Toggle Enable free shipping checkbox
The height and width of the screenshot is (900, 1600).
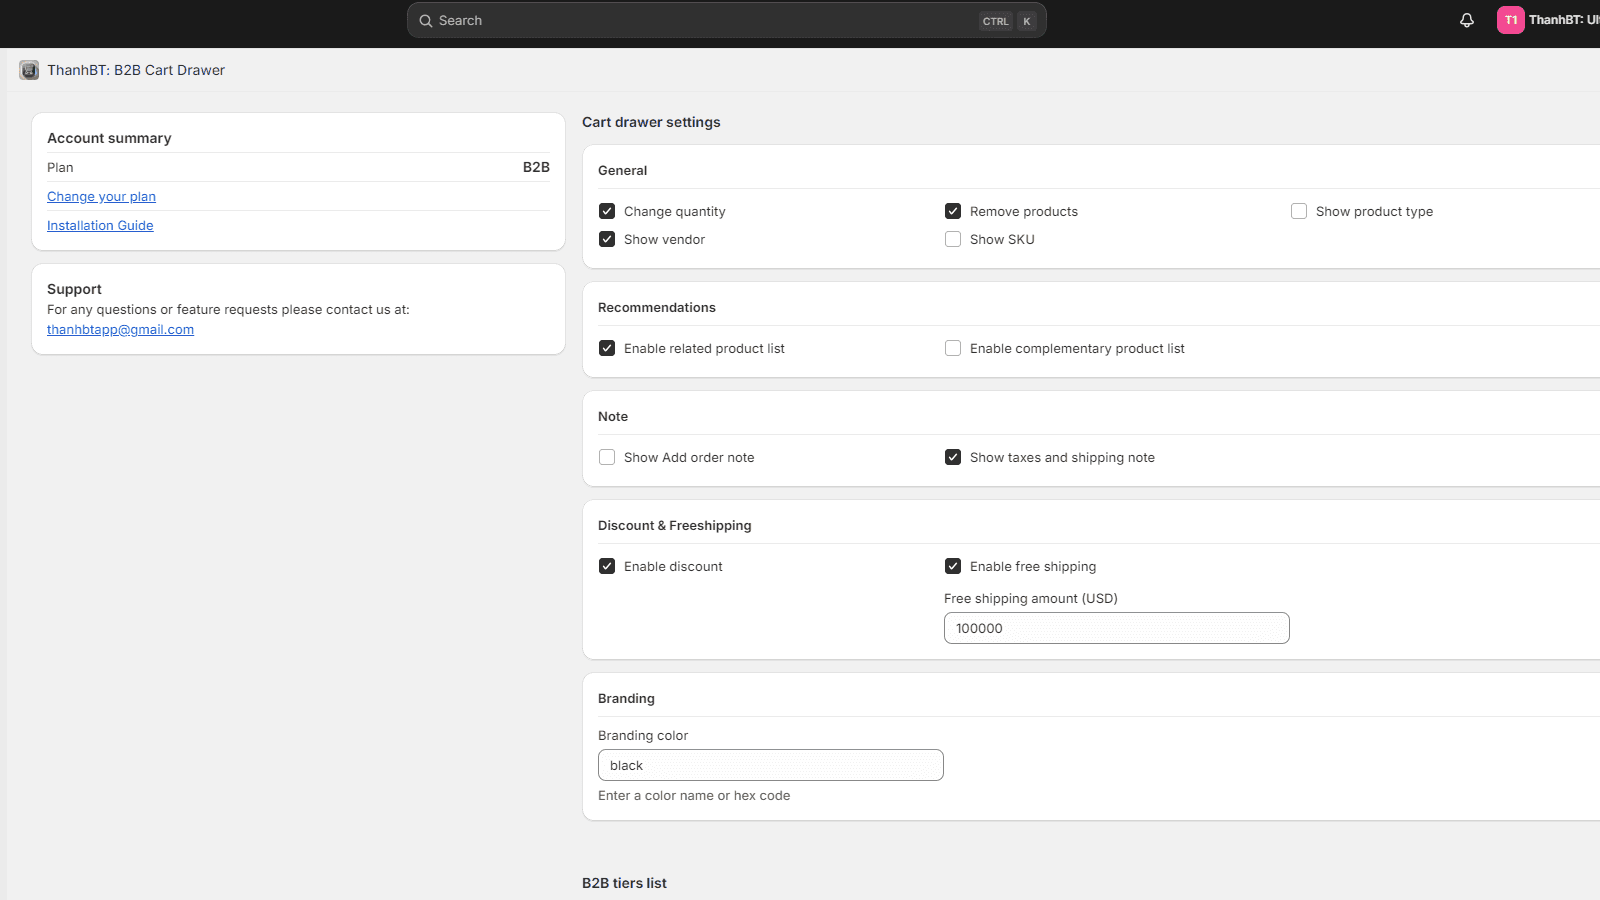[953, 566]
